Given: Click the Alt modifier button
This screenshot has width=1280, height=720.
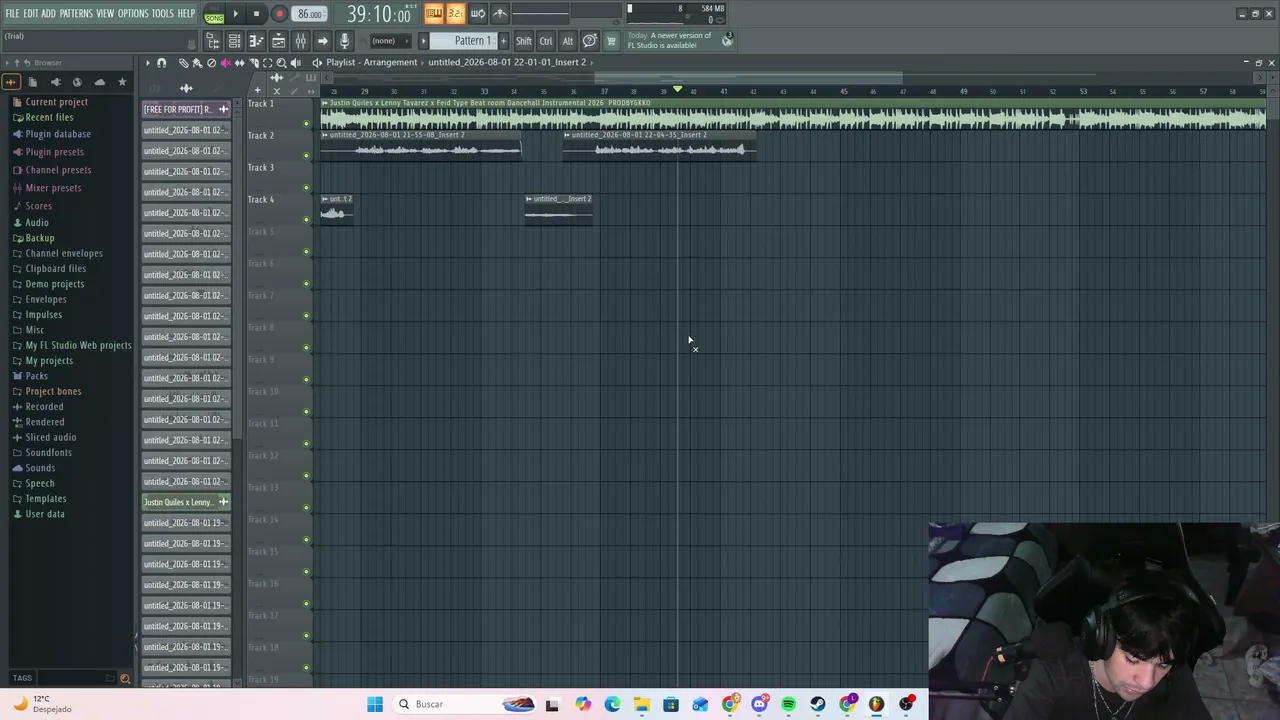Looking at the screenshot, I should [567, 41].
